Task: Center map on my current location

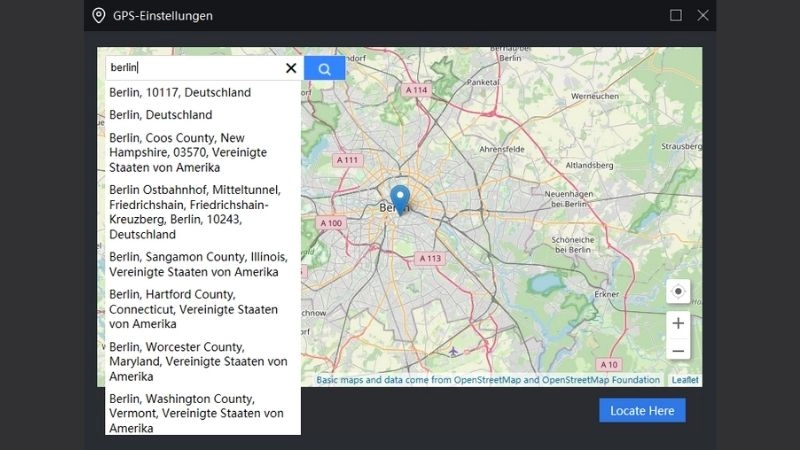Action: [x=678, y=291]
